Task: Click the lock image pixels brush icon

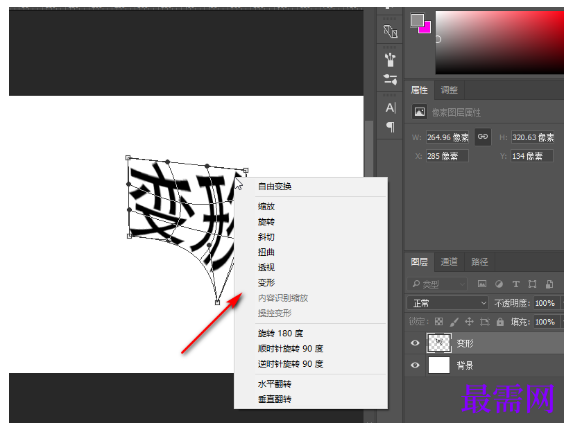Action: click(454, 322)
